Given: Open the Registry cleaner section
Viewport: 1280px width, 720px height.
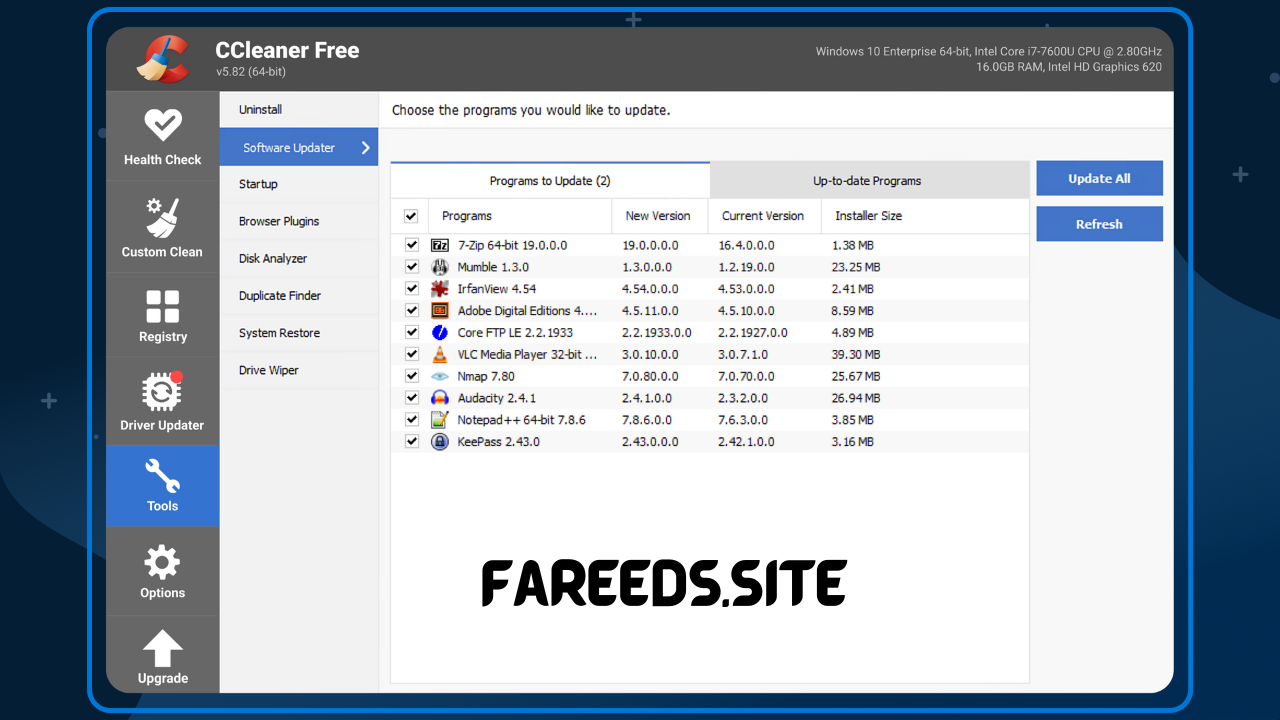Looking at the screenshot, I should [x=162, y=316].
